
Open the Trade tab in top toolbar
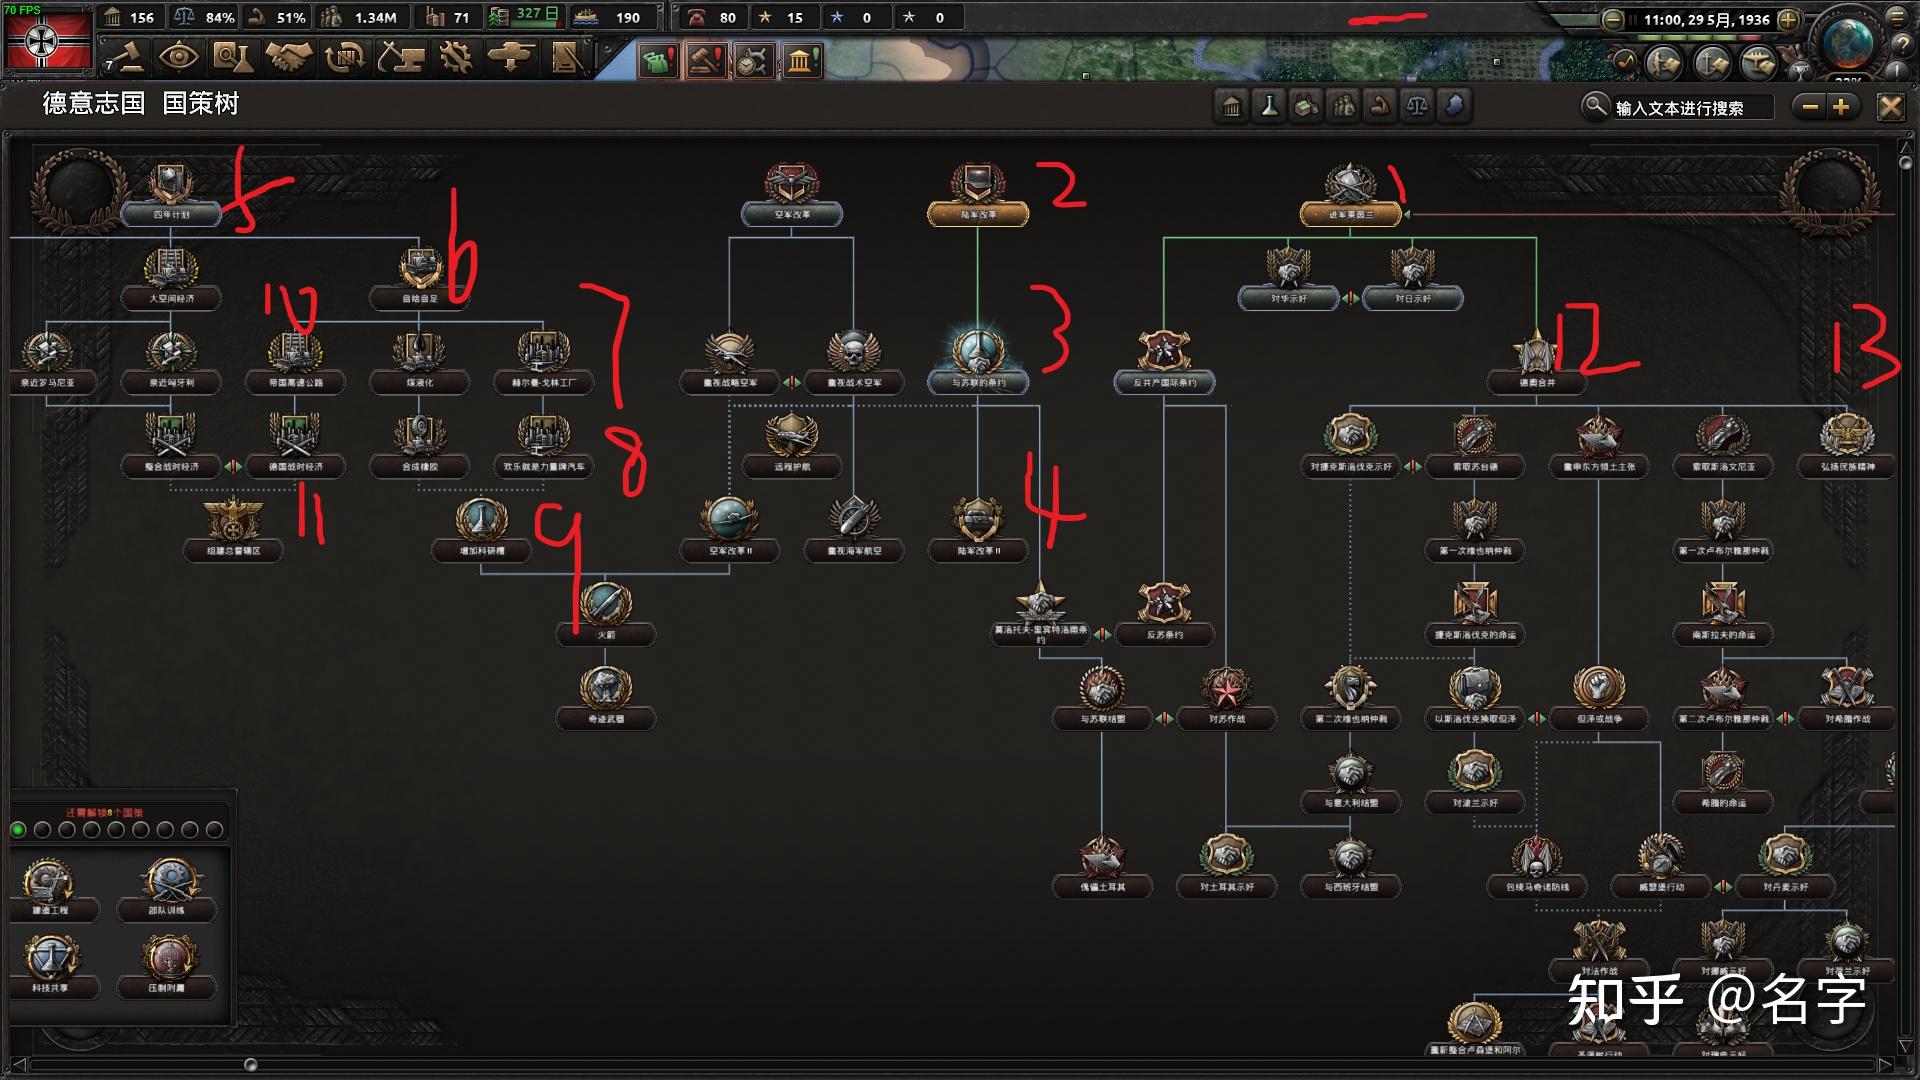pyautogui.click(x=345, y=57)
